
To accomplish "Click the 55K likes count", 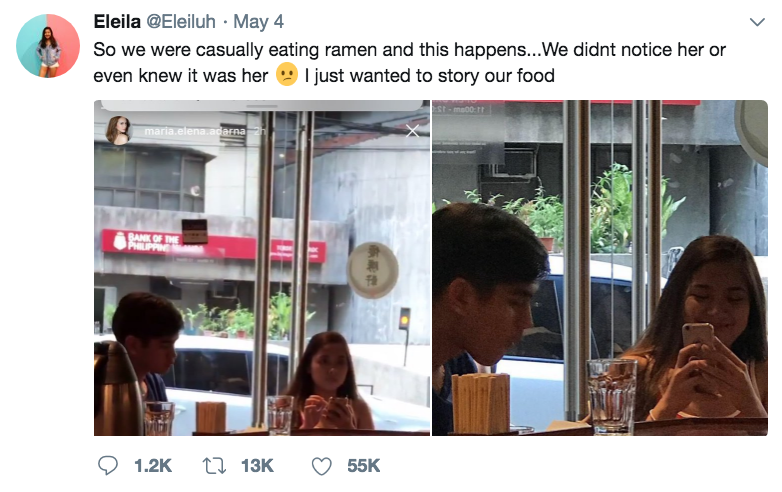I will click(363, 465).
